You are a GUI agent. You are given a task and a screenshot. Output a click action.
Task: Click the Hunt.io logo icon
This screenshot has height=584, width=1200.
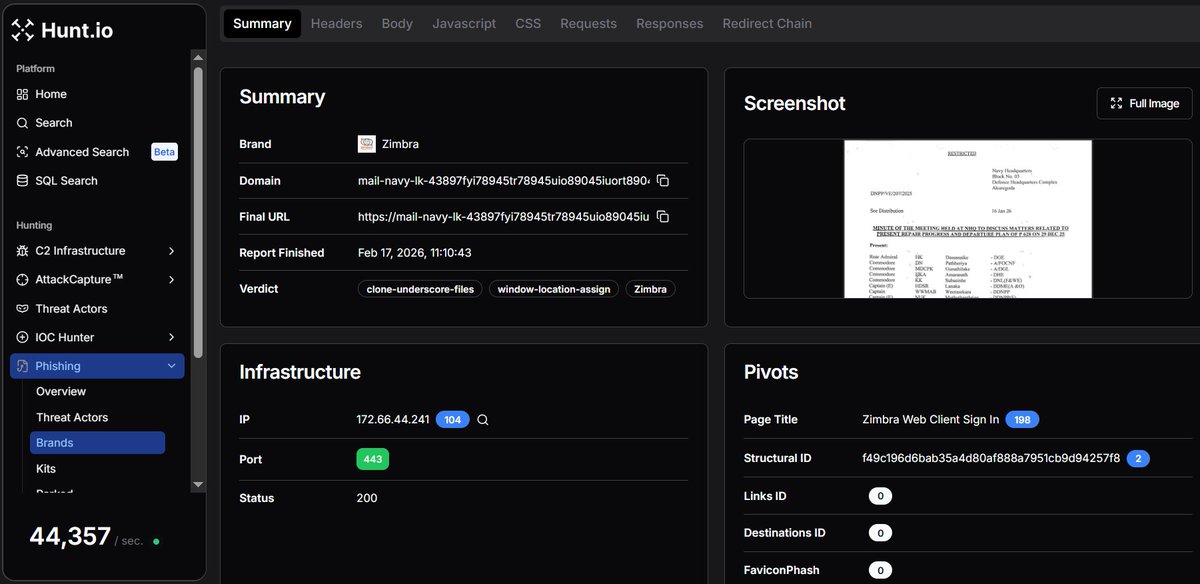tap(23, 30)
